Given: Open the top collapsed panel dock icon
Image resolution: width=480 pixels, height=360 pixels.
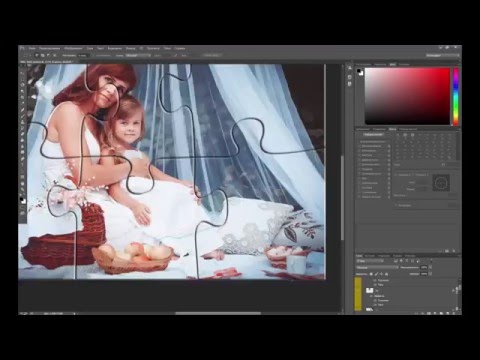Looking at the screenshot, I should [x=349, y=68].
